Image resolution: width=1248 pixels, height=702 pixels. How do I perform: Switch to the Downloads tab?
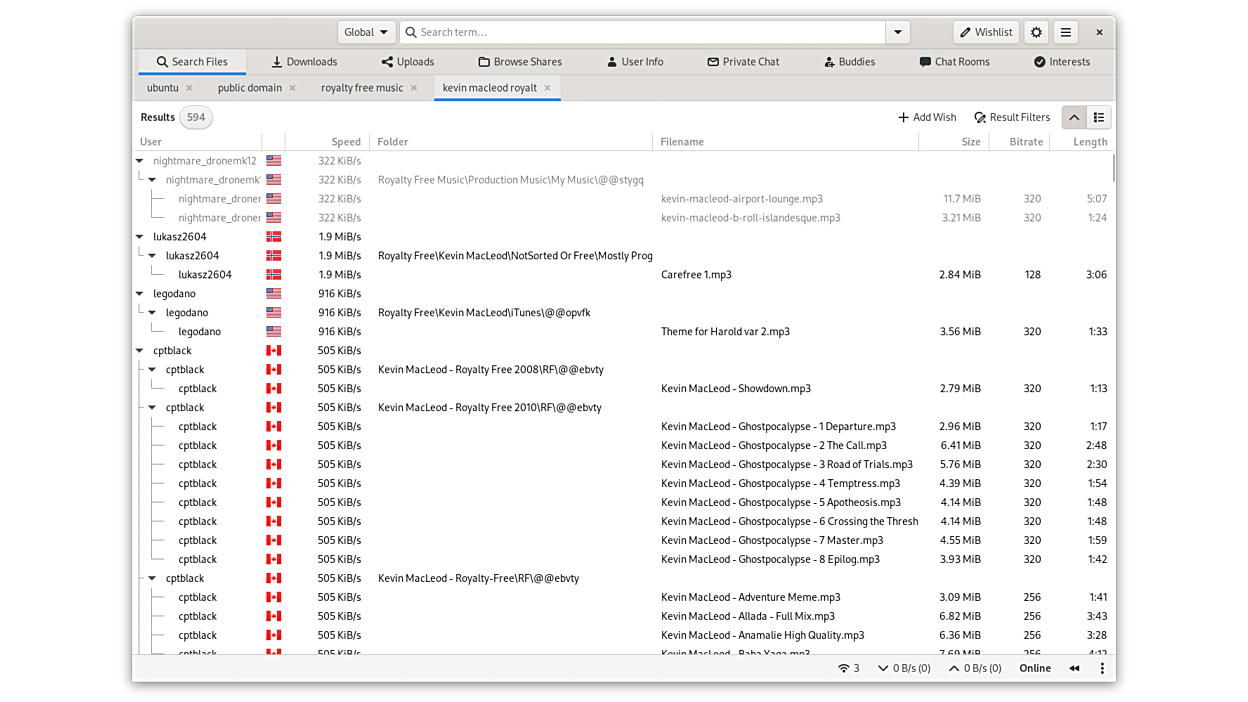tap(304, 62)
